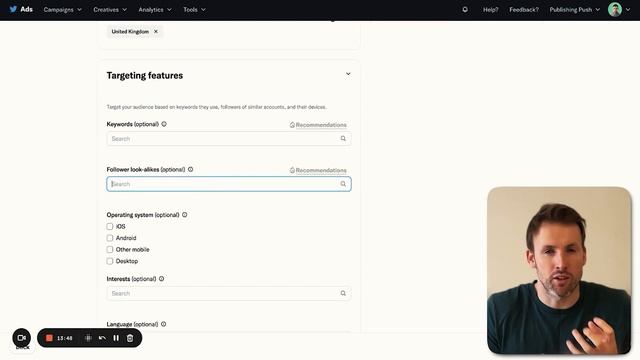This screenshot has height=360, width=640.
Task: Click the Twitter bird logo
Action: pos(13,9)
